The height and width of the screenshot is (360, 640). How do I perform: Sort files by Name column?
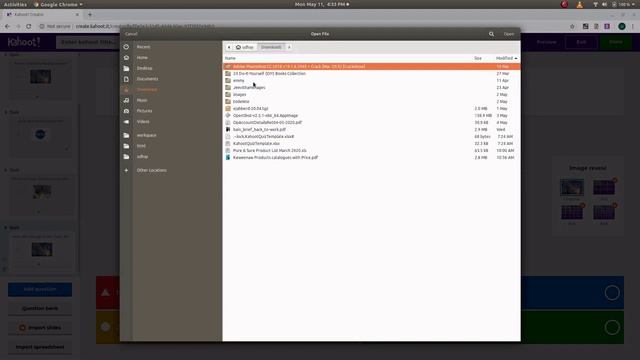pos(230,58)
